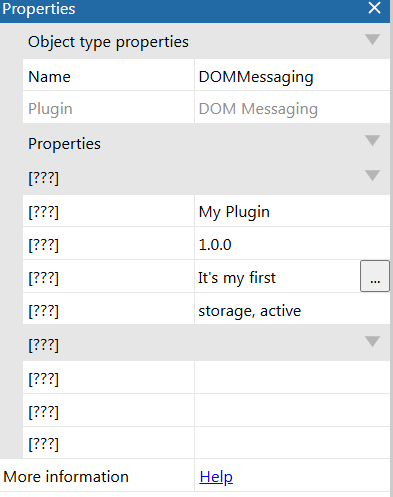The width and height of the screenshot is (393, 497).
Task: Collapse the second [???] group arrow
Action: [372, 342]
